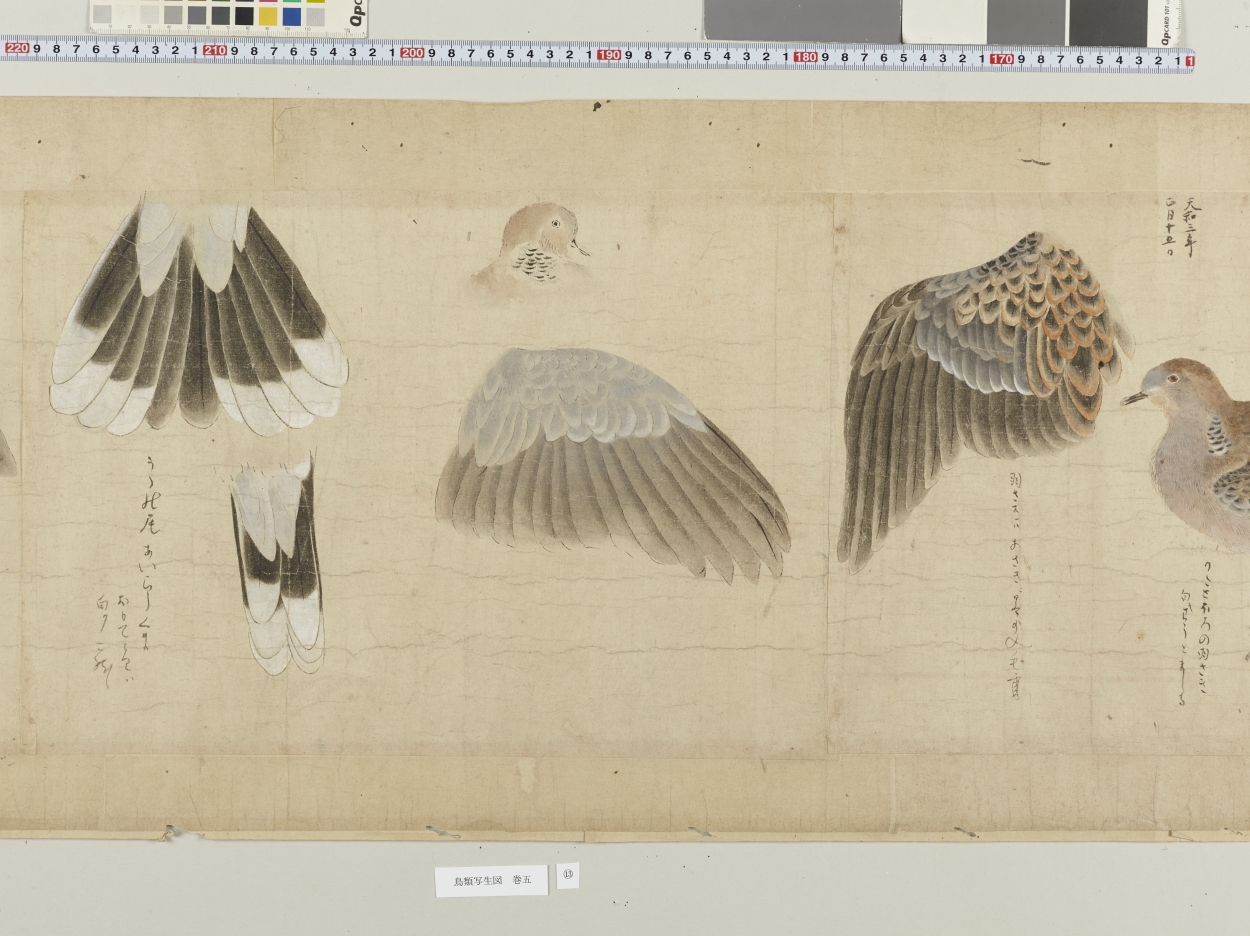
Task: Click the yellow patch on the color chart
Action: click(x=268, y=16)
